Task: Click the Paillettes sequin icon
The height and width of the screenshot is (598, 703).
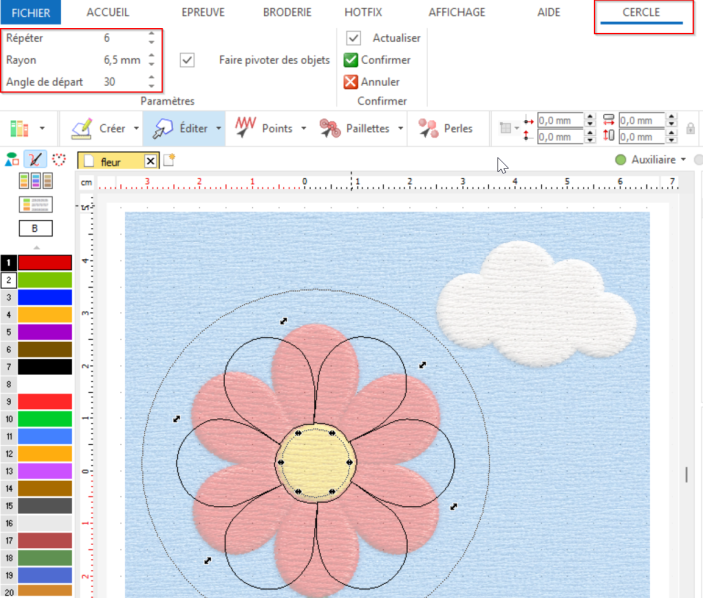Action: (x=330, y=128)
